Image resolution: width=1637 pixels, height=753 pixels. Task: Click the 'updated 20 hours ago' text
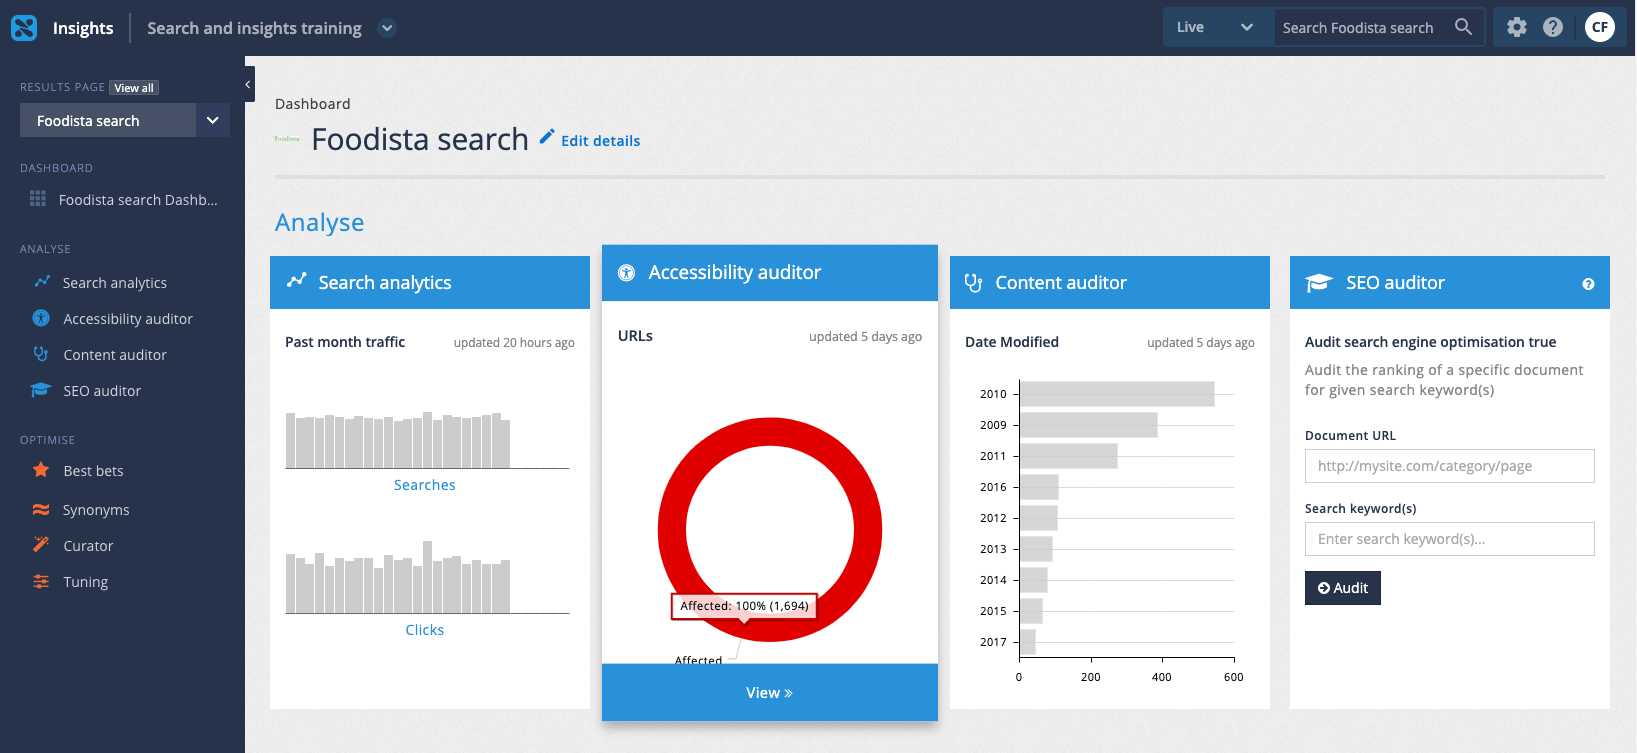tap(514, 342)
